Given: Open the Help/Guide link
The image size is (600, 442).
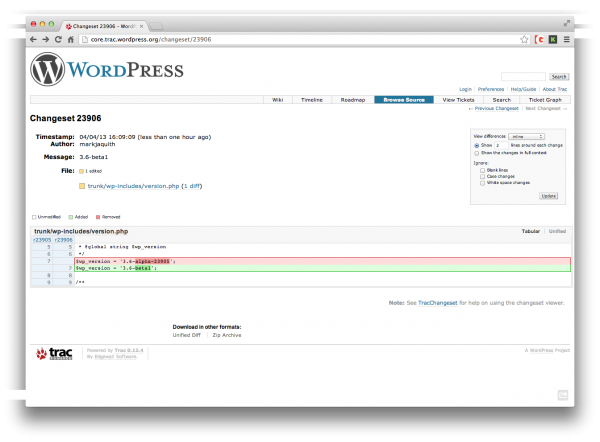Looking at the screenshot, I should click(523, 89).
